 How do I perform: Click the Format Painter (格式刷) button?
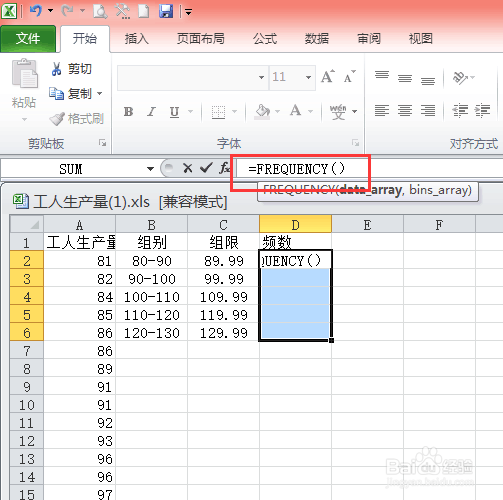77,119
